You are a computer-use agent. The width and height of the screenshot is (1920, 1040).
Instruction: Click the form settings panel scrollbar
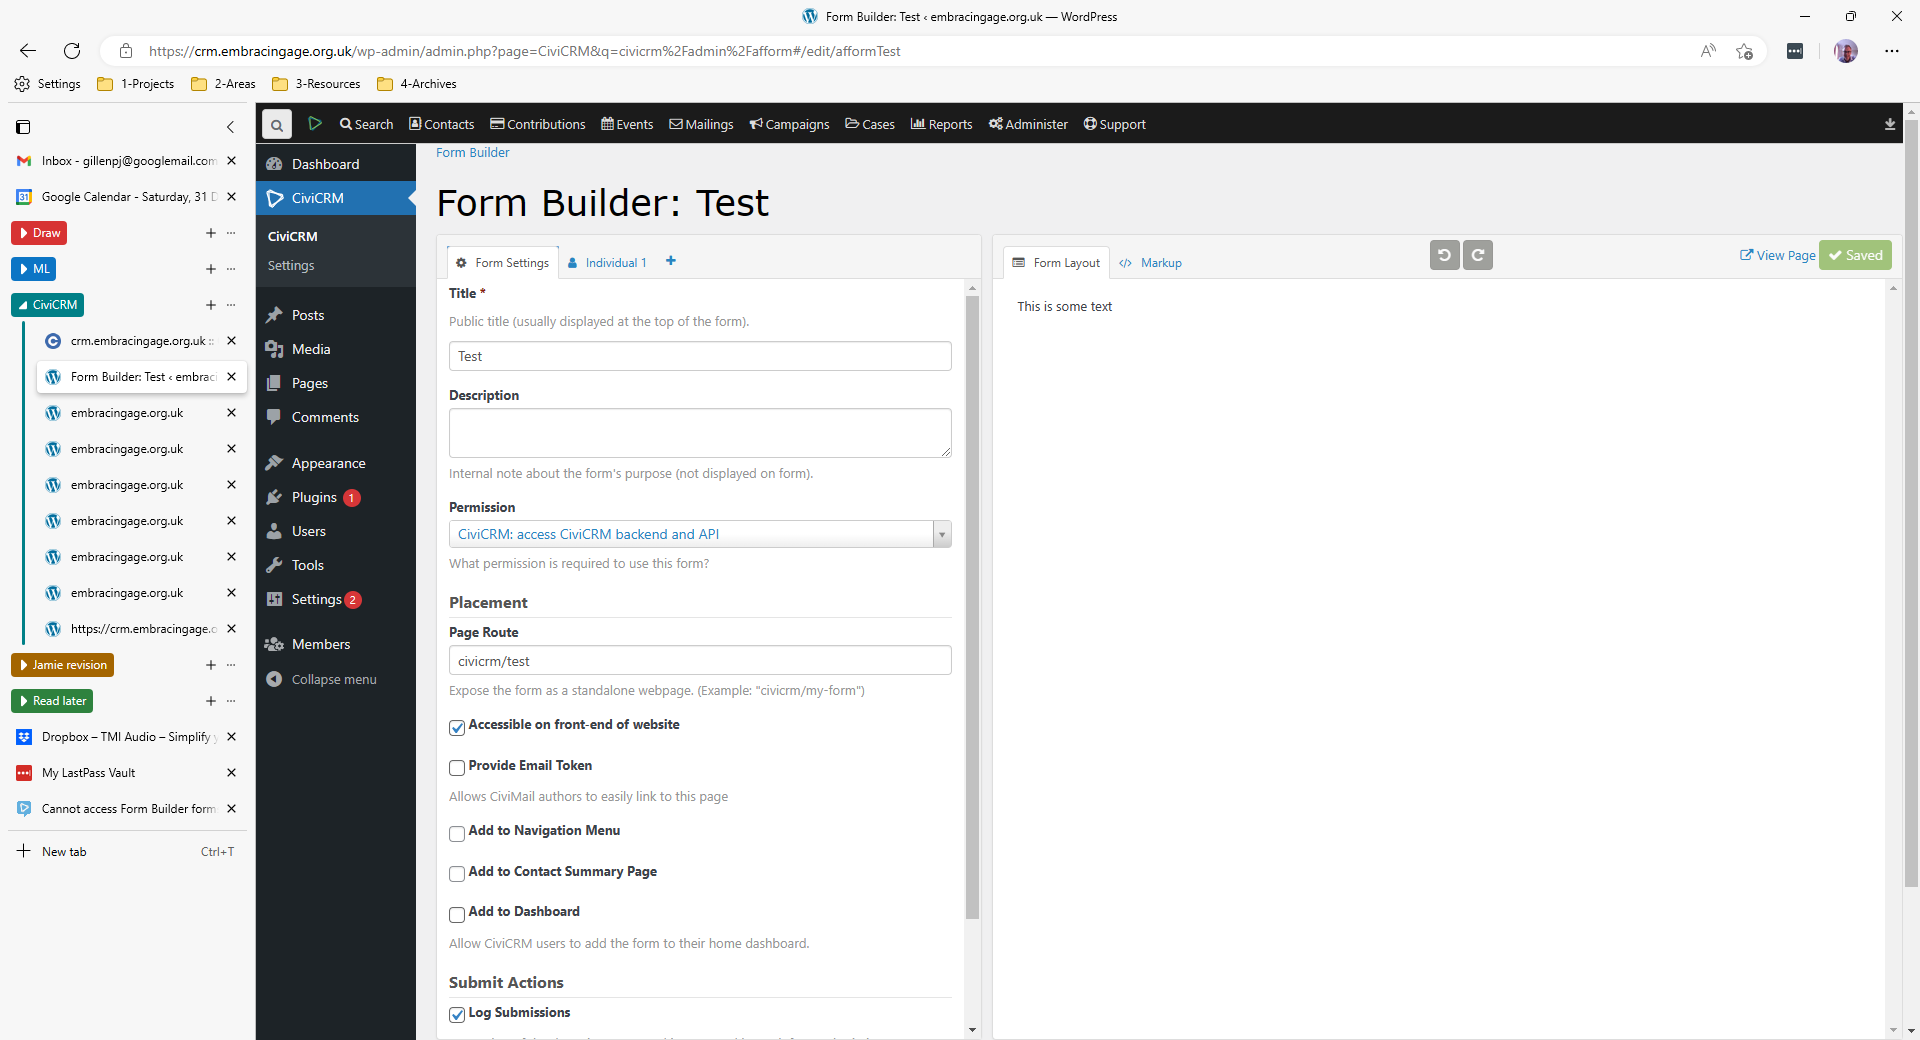point(972,607)
